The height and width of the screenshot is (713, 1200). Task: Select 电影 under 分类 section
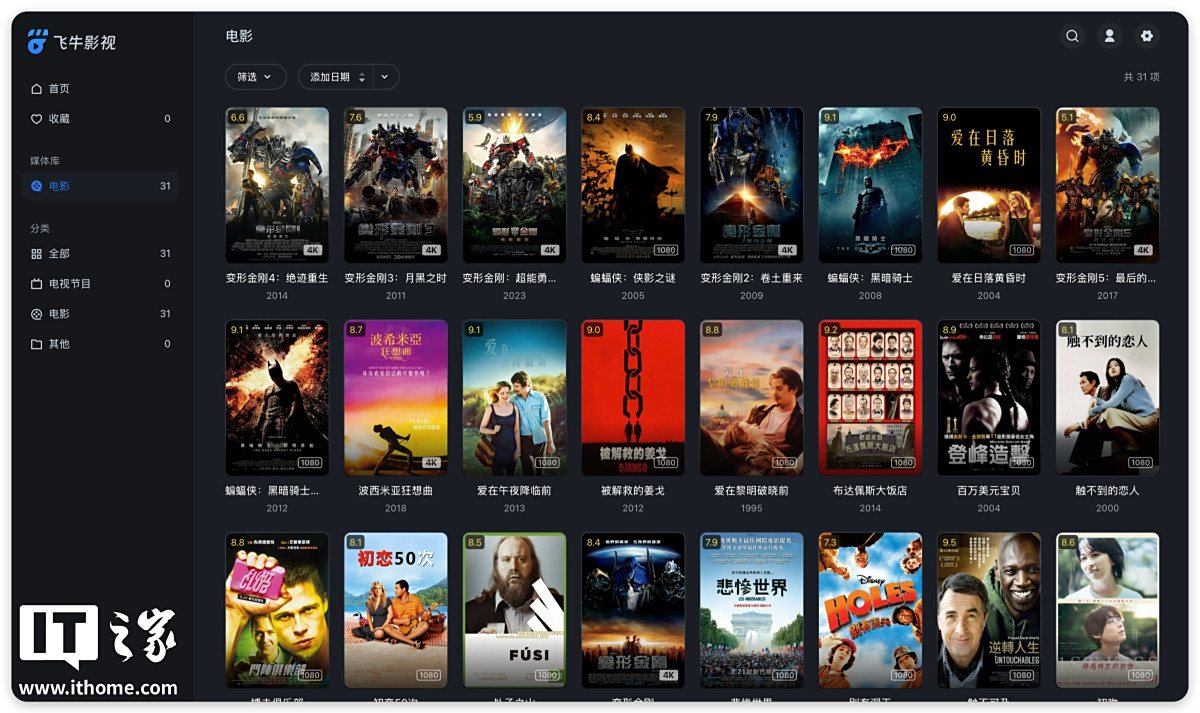[x=59, y=314]
